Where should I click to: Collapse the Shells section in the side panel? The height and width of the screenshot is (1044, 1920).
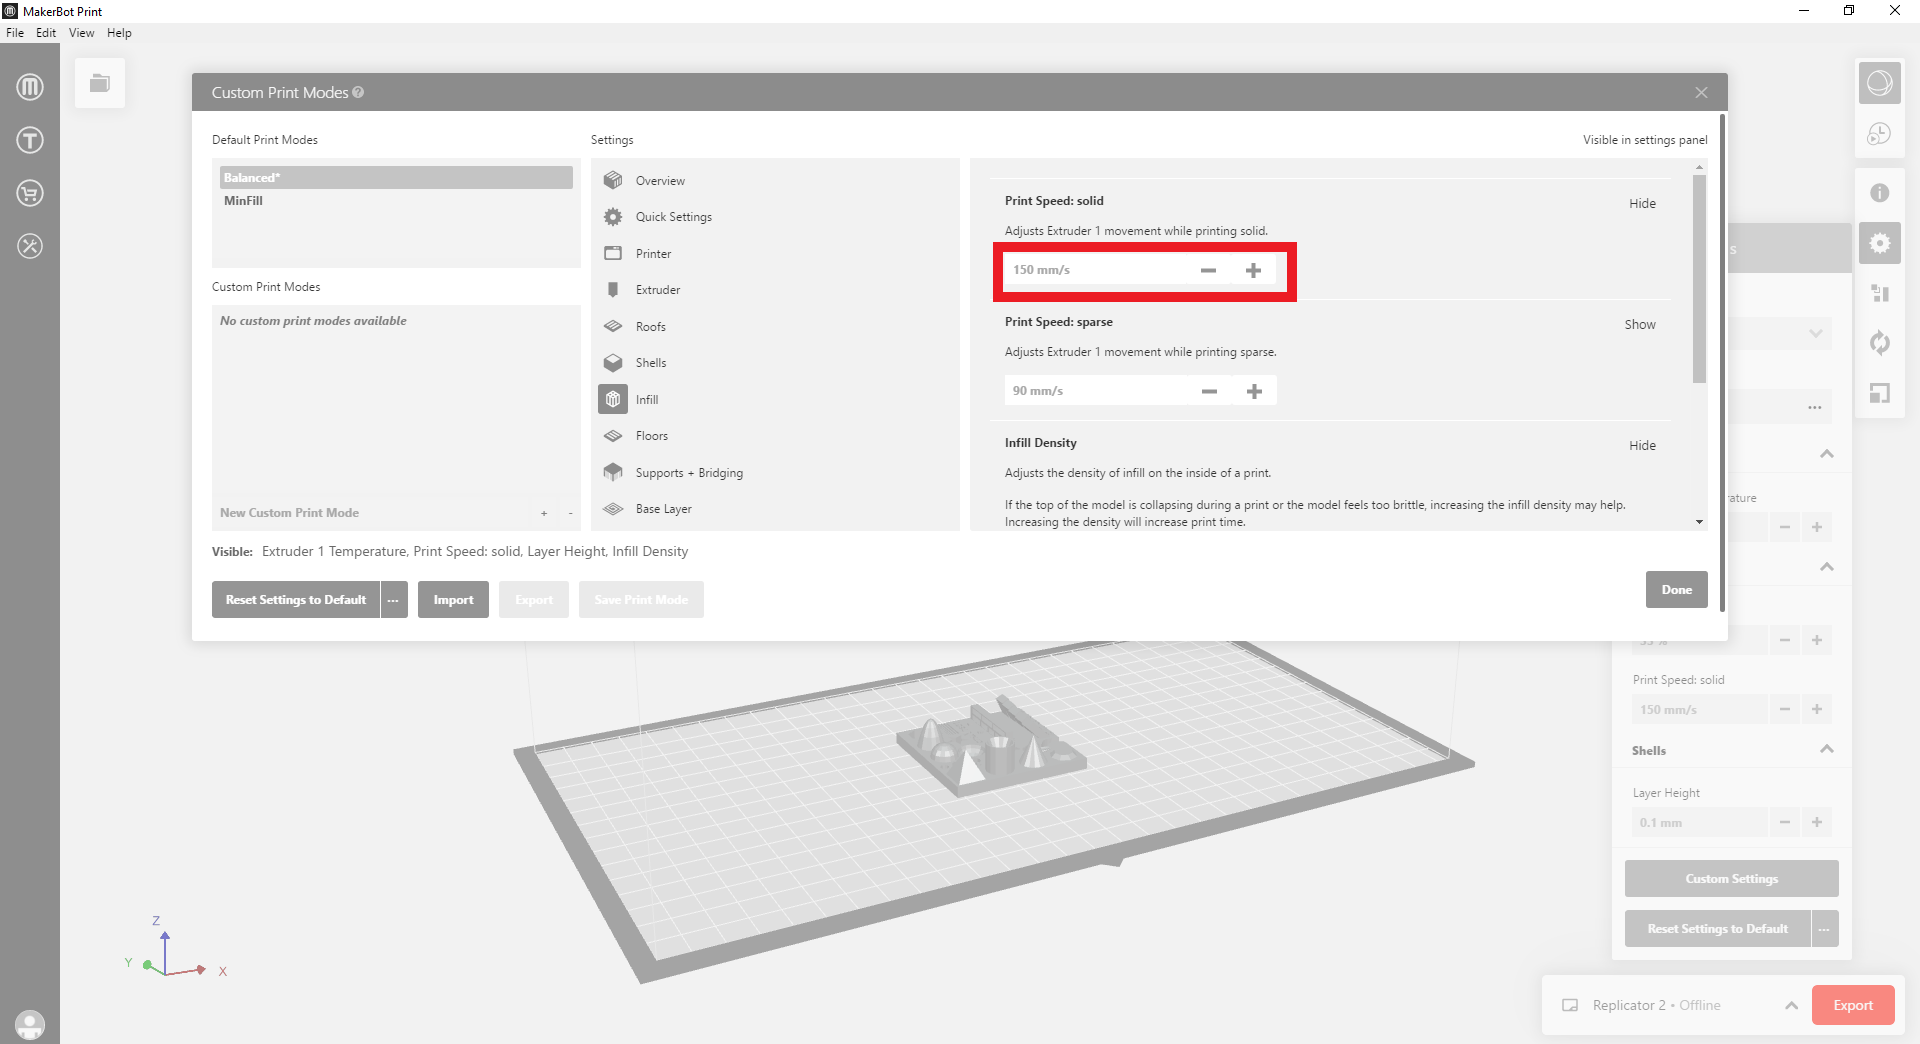(x=1827, y=749)
